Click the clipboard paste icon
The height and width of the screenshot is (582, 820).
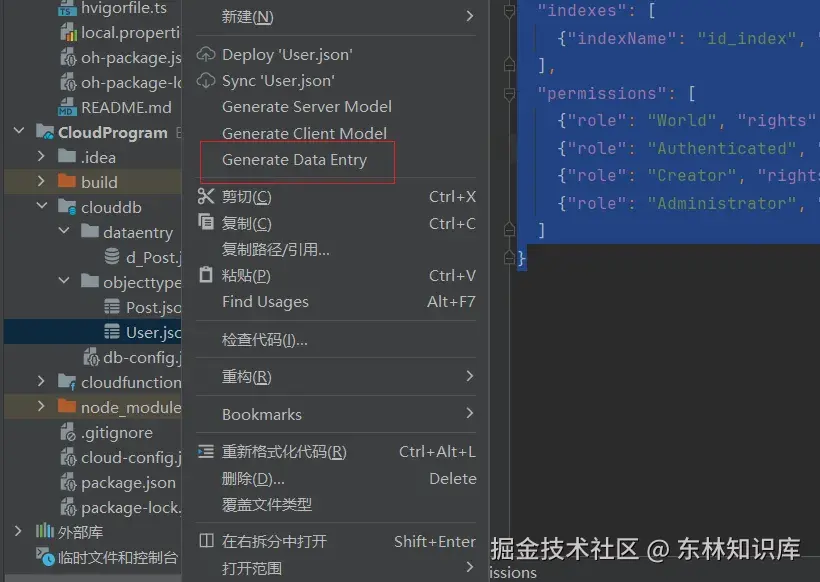click(x=206, y=275)
